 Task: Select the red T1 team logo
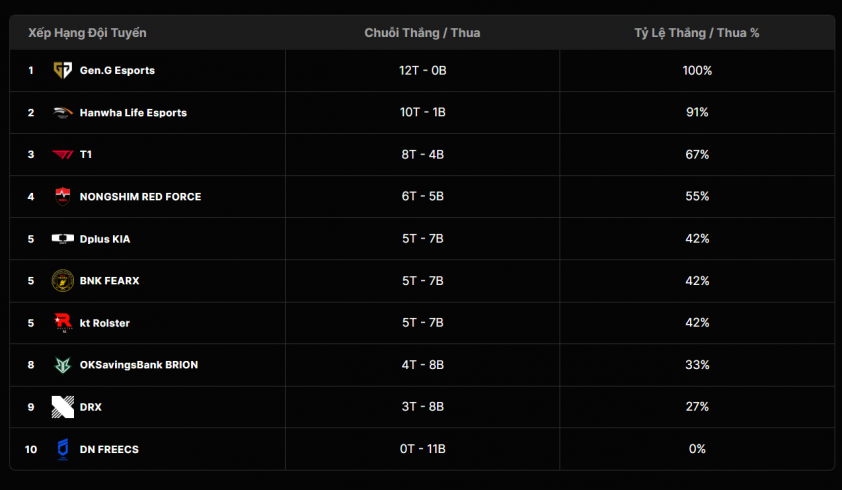coord(63,155)
